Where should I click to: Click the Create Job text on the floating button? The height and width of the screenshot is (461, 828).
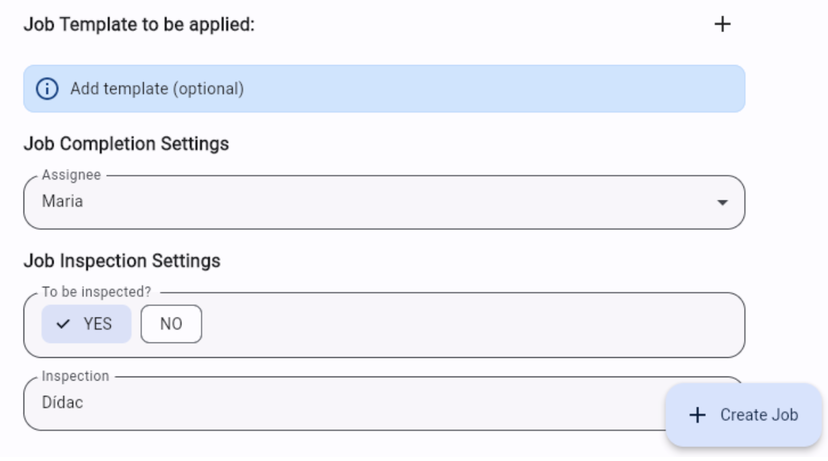tap(759, 415)
